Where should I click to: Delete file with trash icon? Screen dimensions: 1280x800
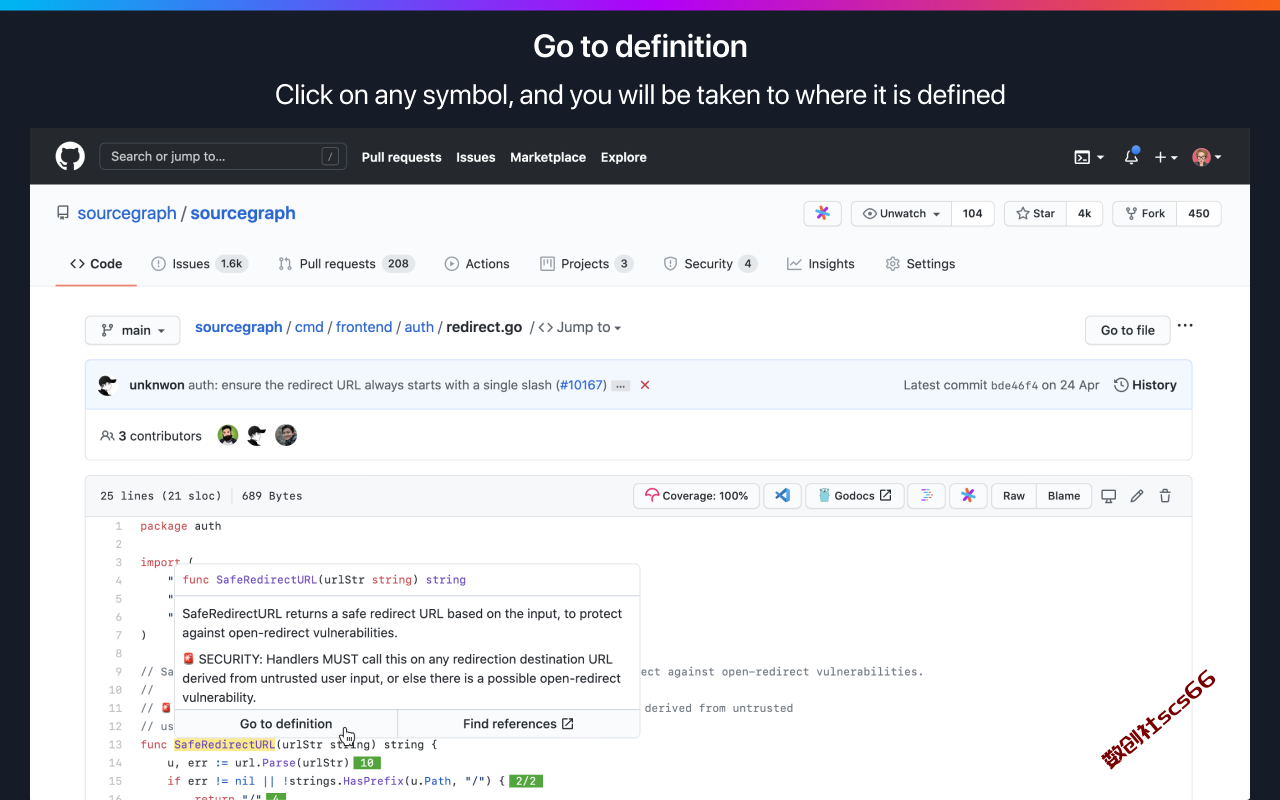(1165, 496)
